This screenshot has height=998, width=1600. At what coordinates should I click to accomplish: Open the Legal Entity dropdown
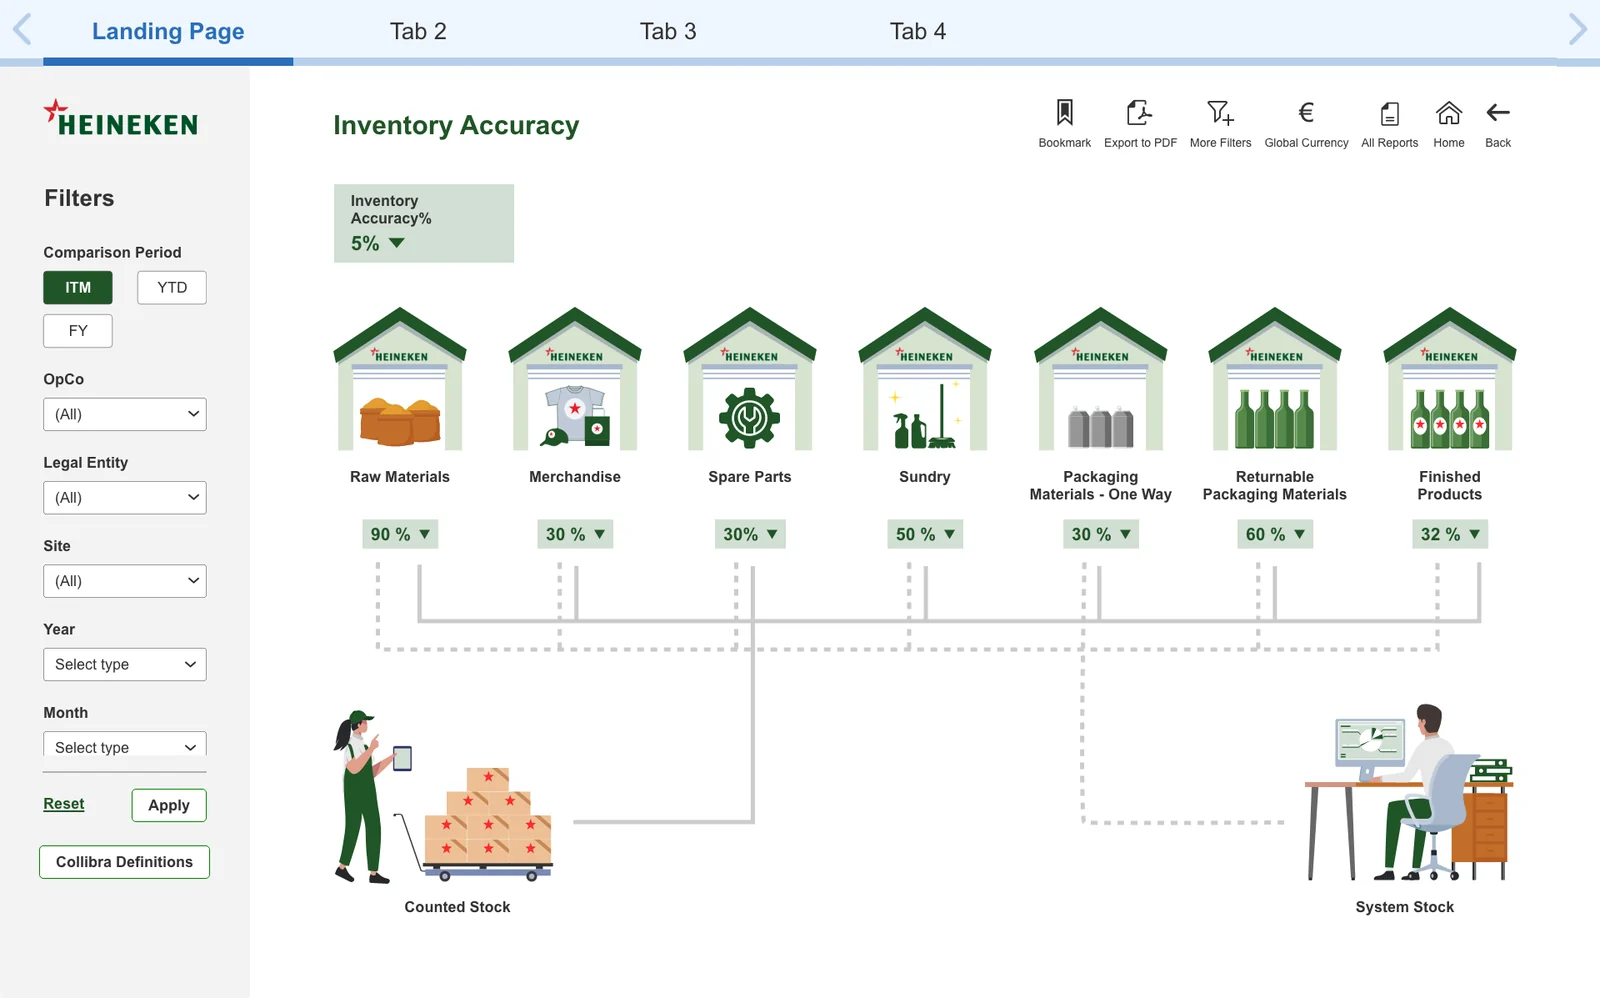coord(125,498)
